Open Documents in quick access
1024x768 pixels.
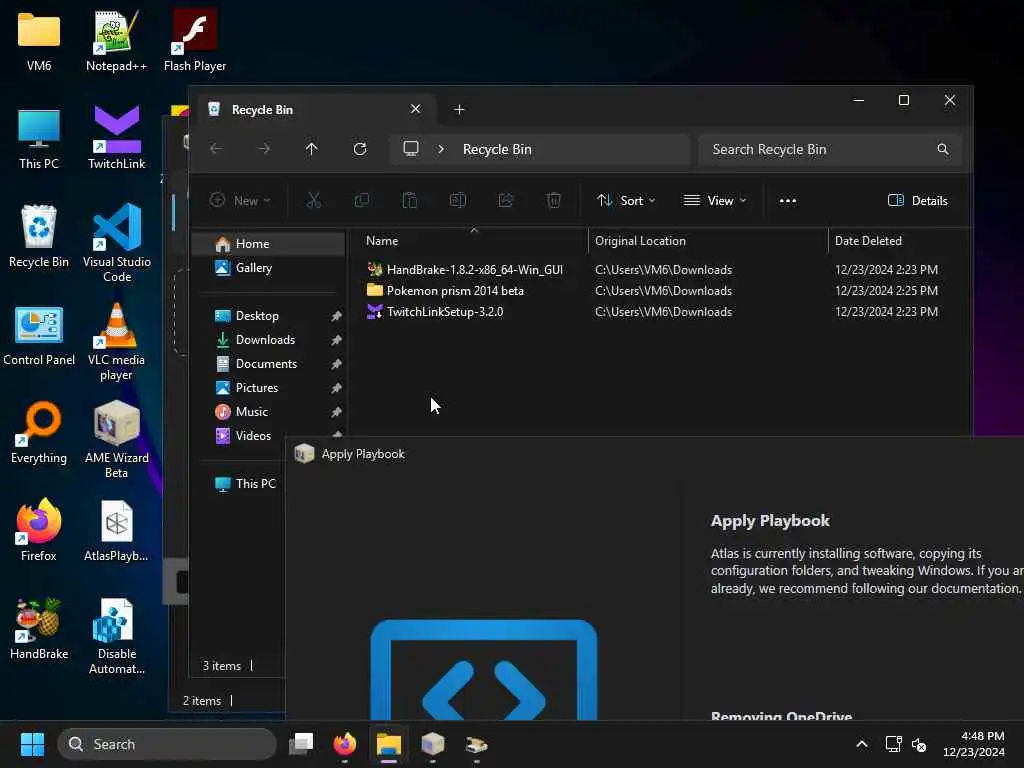click(268, 364)
